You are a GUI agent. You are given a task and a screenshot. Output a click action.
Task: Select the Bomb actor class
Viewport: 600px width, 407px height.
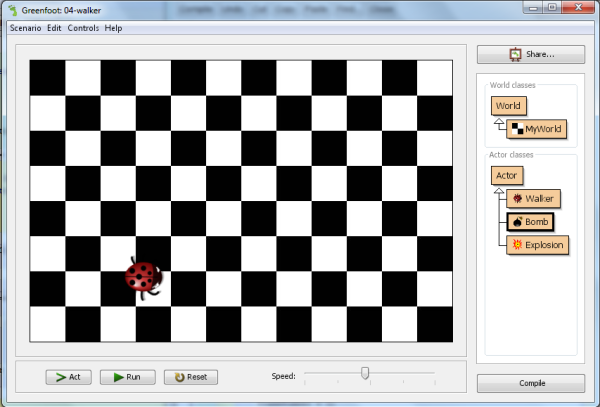(x=529, y=222)
